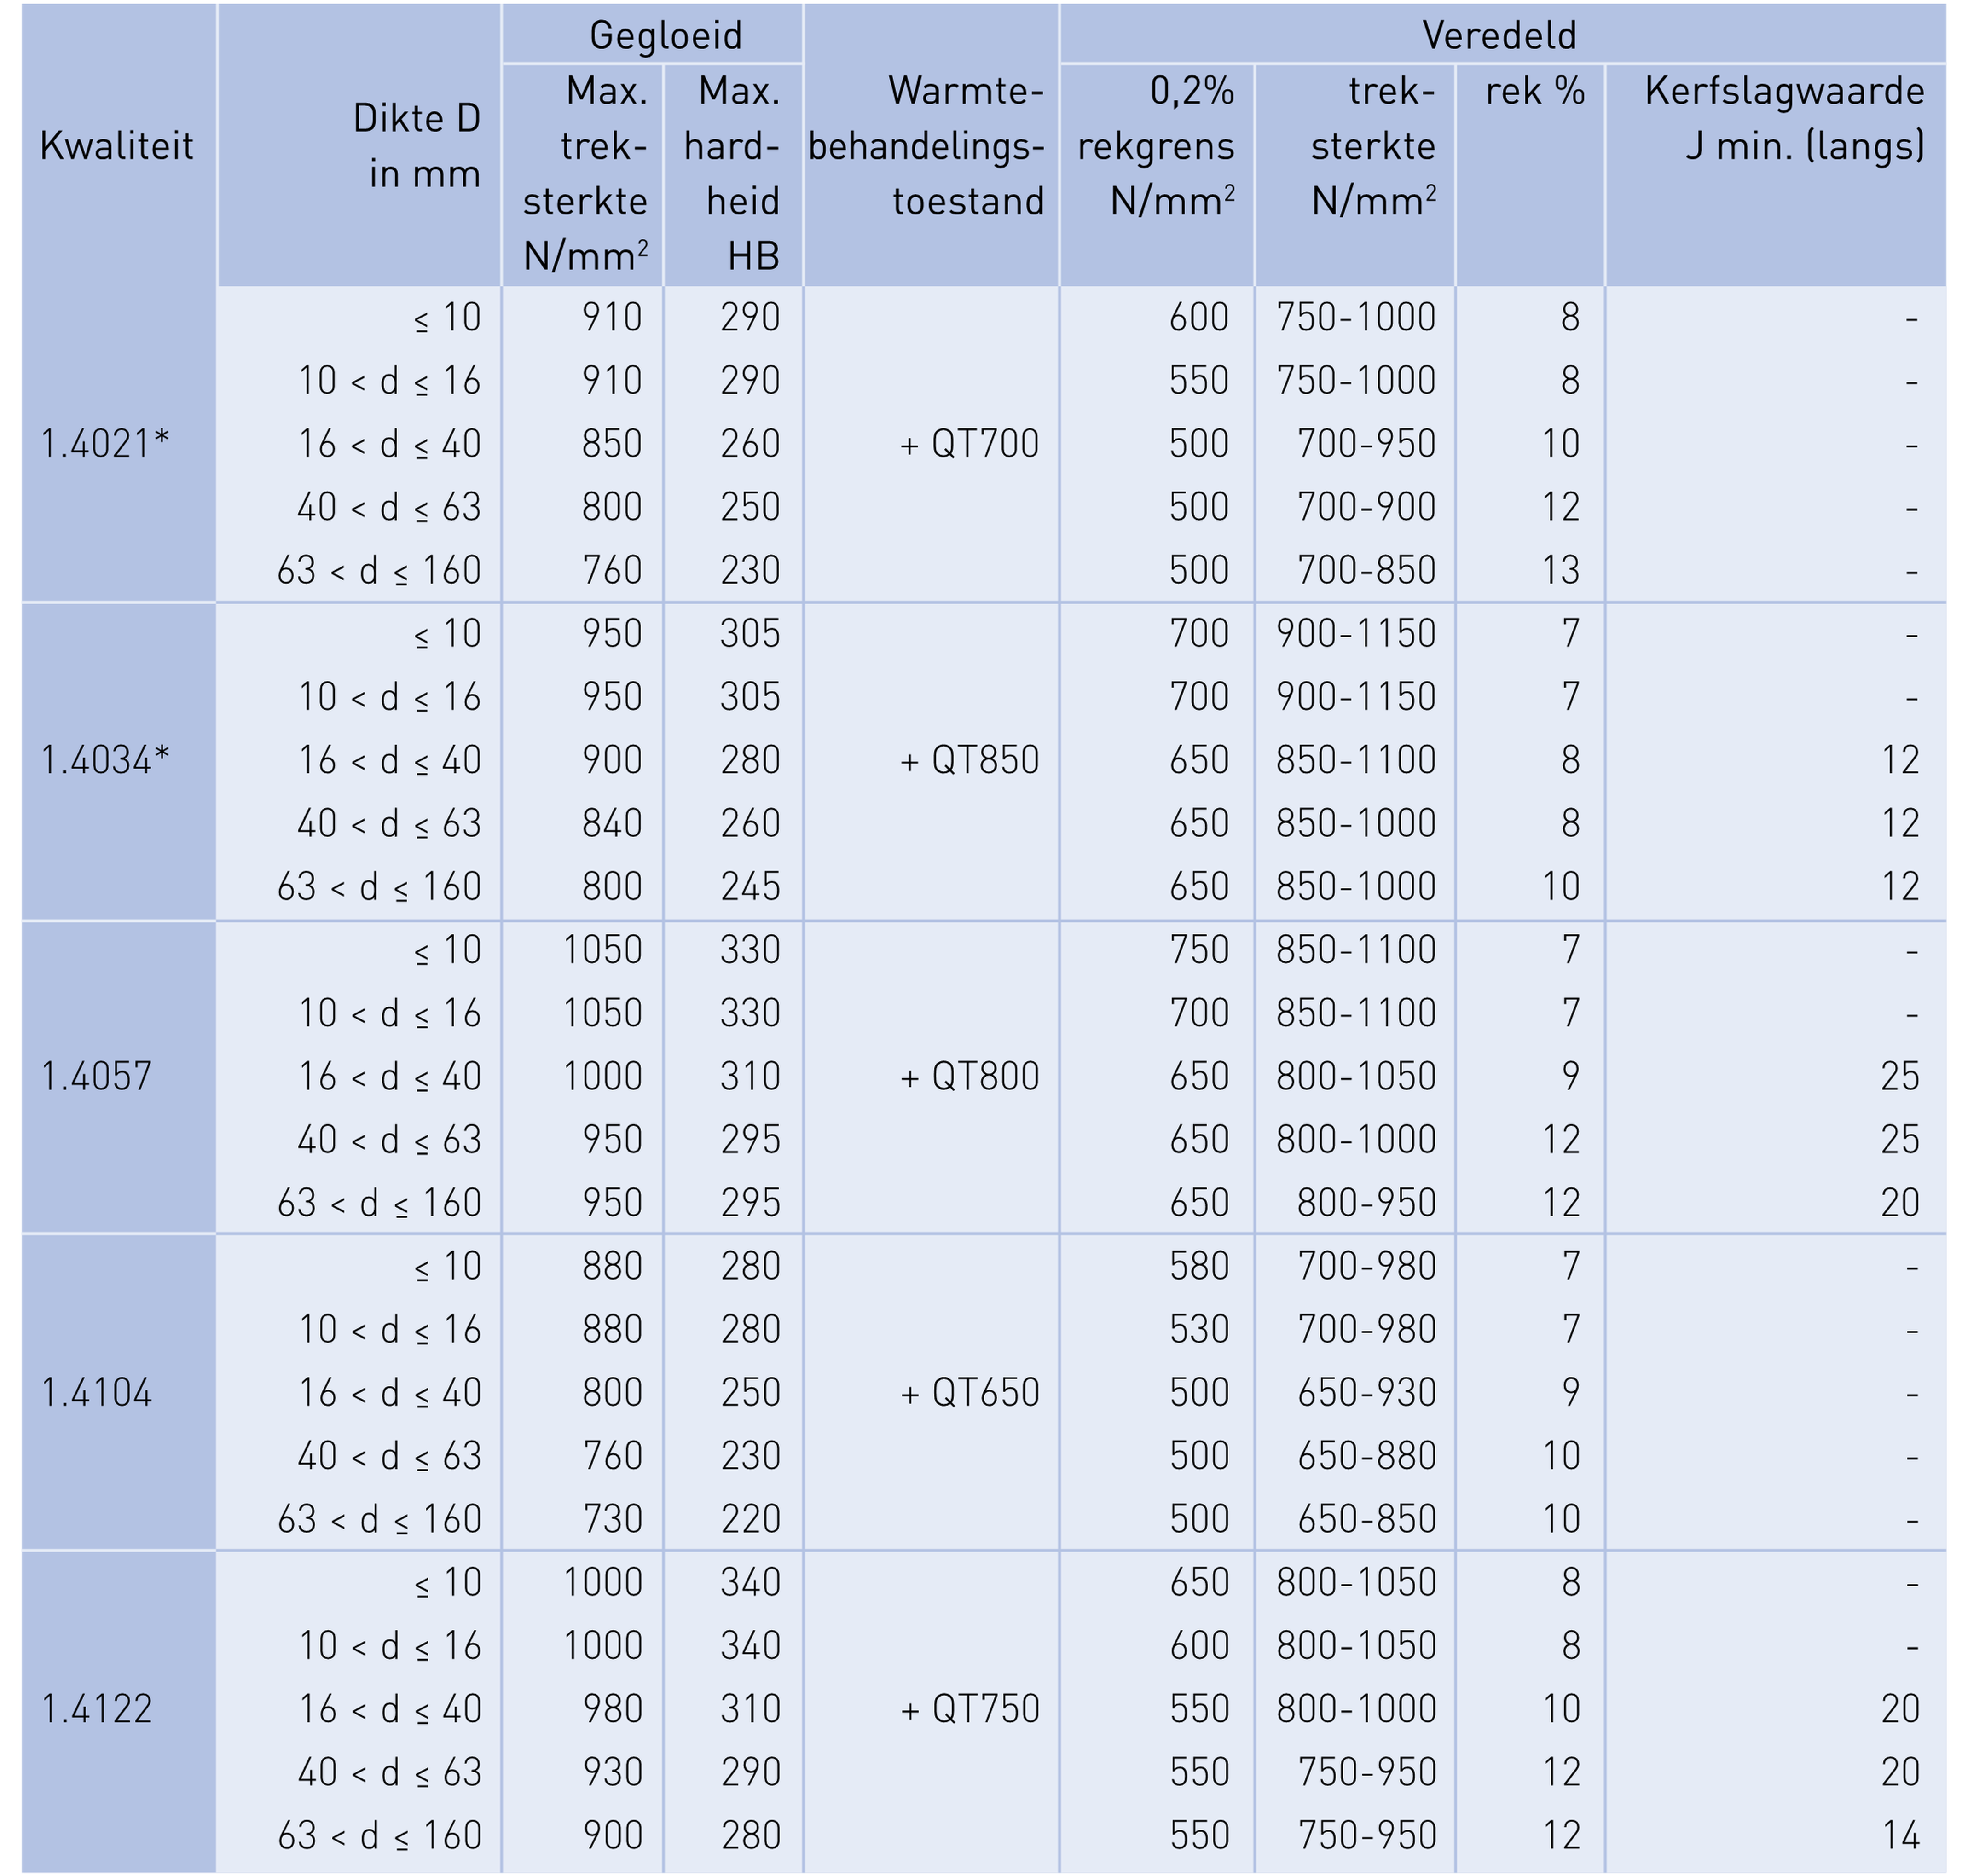Select the 1.4021* quality cell
This screenshot has height=1876, width=1968.
click(105, 444)
